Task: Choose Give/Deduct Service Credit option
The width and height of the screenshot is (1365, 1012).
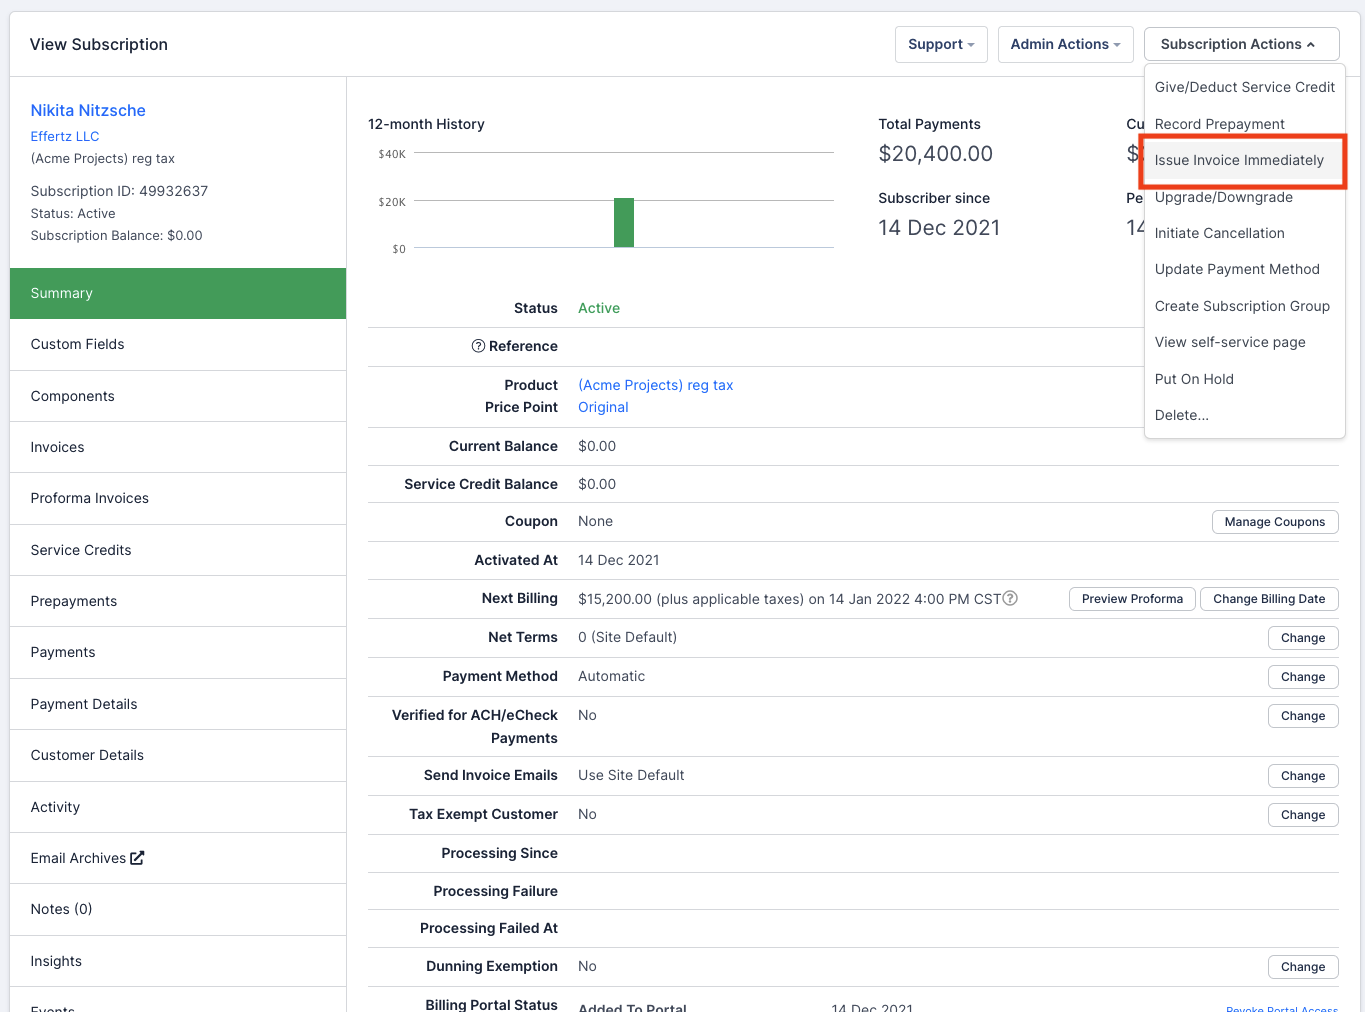Action: (1244, 87)
